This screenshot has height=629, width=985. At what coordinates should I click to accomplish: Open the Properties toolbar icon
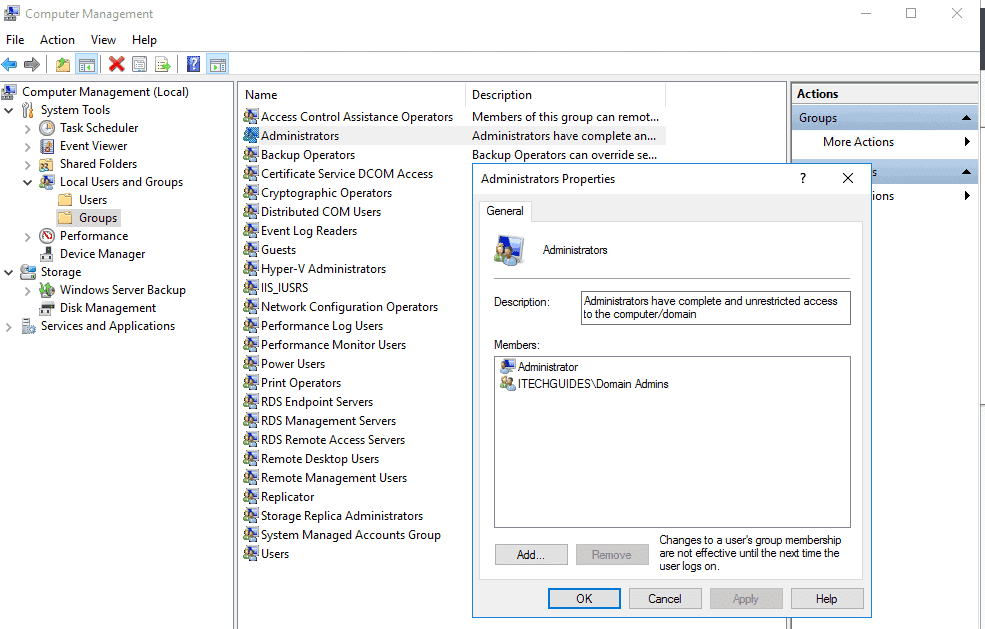pos(138,63)
